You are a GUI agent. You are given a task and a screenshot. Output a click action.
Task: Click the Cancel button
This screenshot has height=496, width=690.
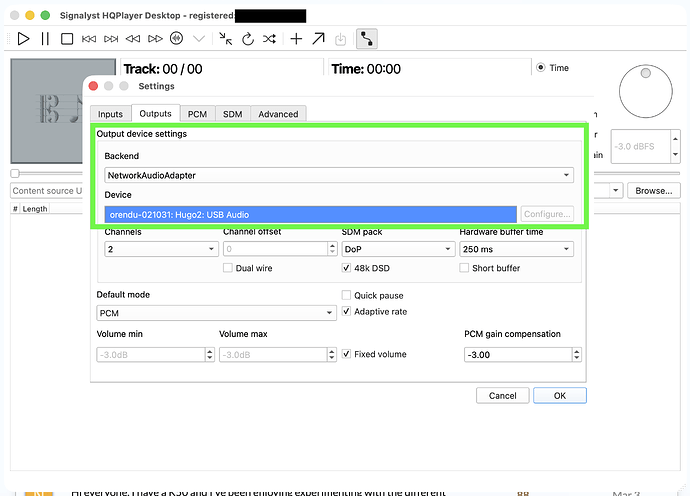click(503, 396)
